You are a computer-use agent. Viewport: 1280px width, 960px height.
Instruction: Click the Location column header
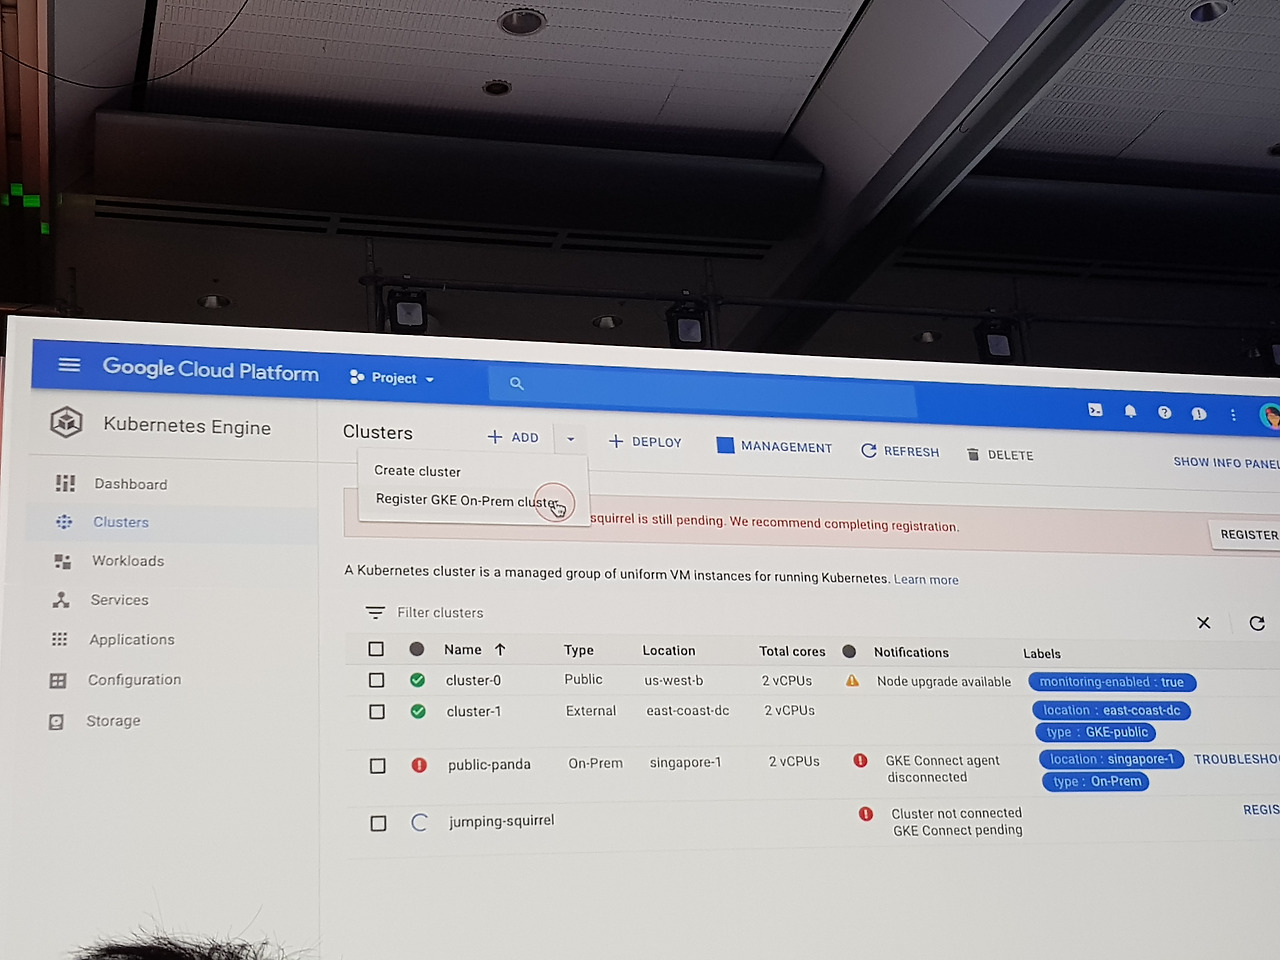click(x=669, y=651)
